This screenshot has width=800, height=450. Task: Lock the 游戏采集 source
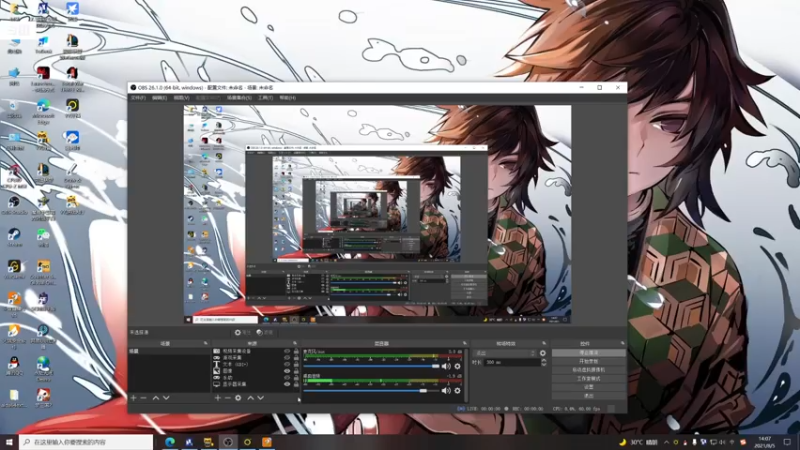click(x=296, y=358)
